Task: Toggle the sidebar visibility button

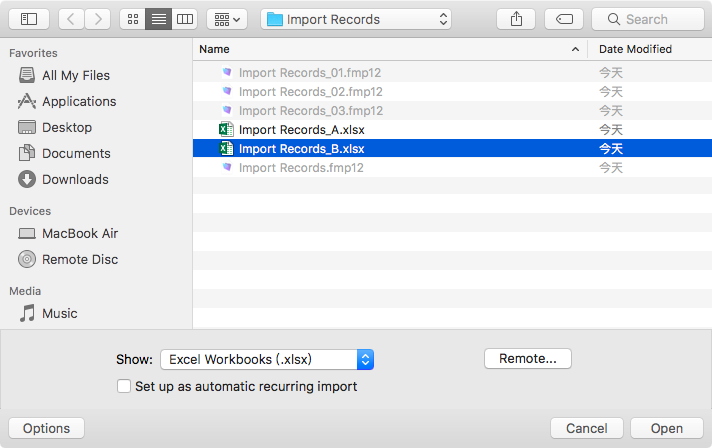Action: (29, 19)
